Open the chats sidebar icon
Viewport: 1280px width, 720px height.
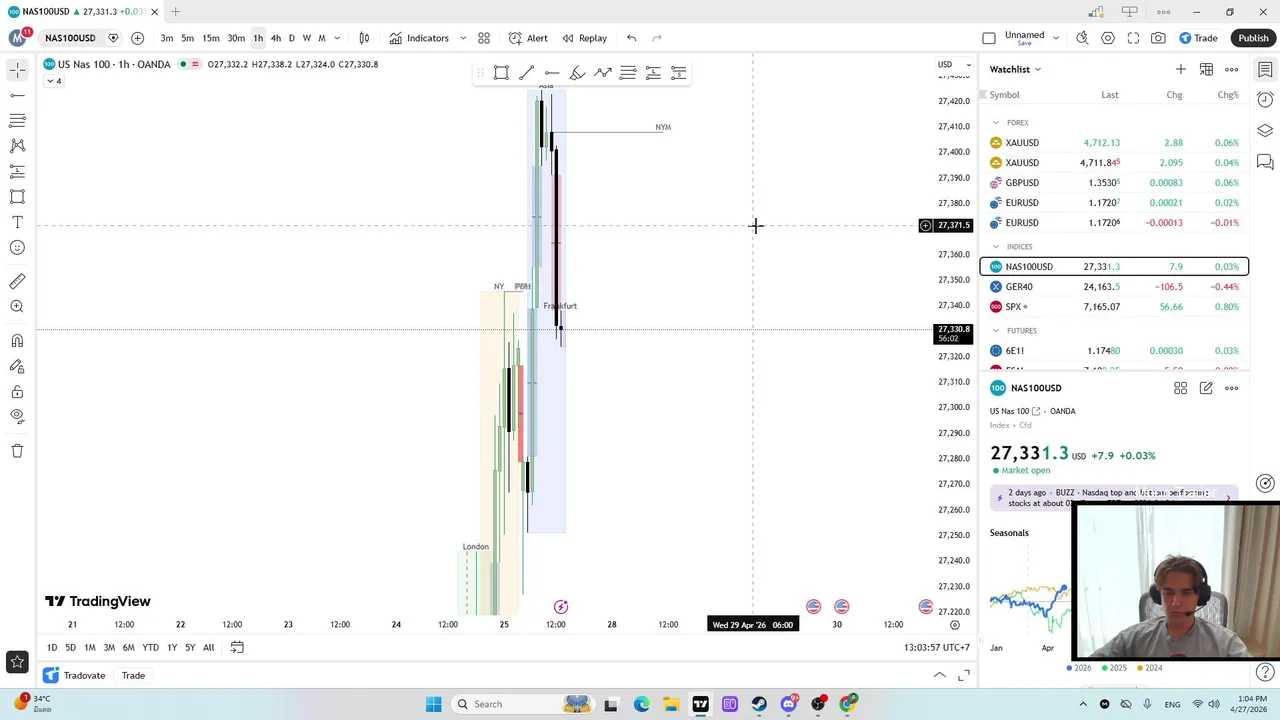[1265, 161]
